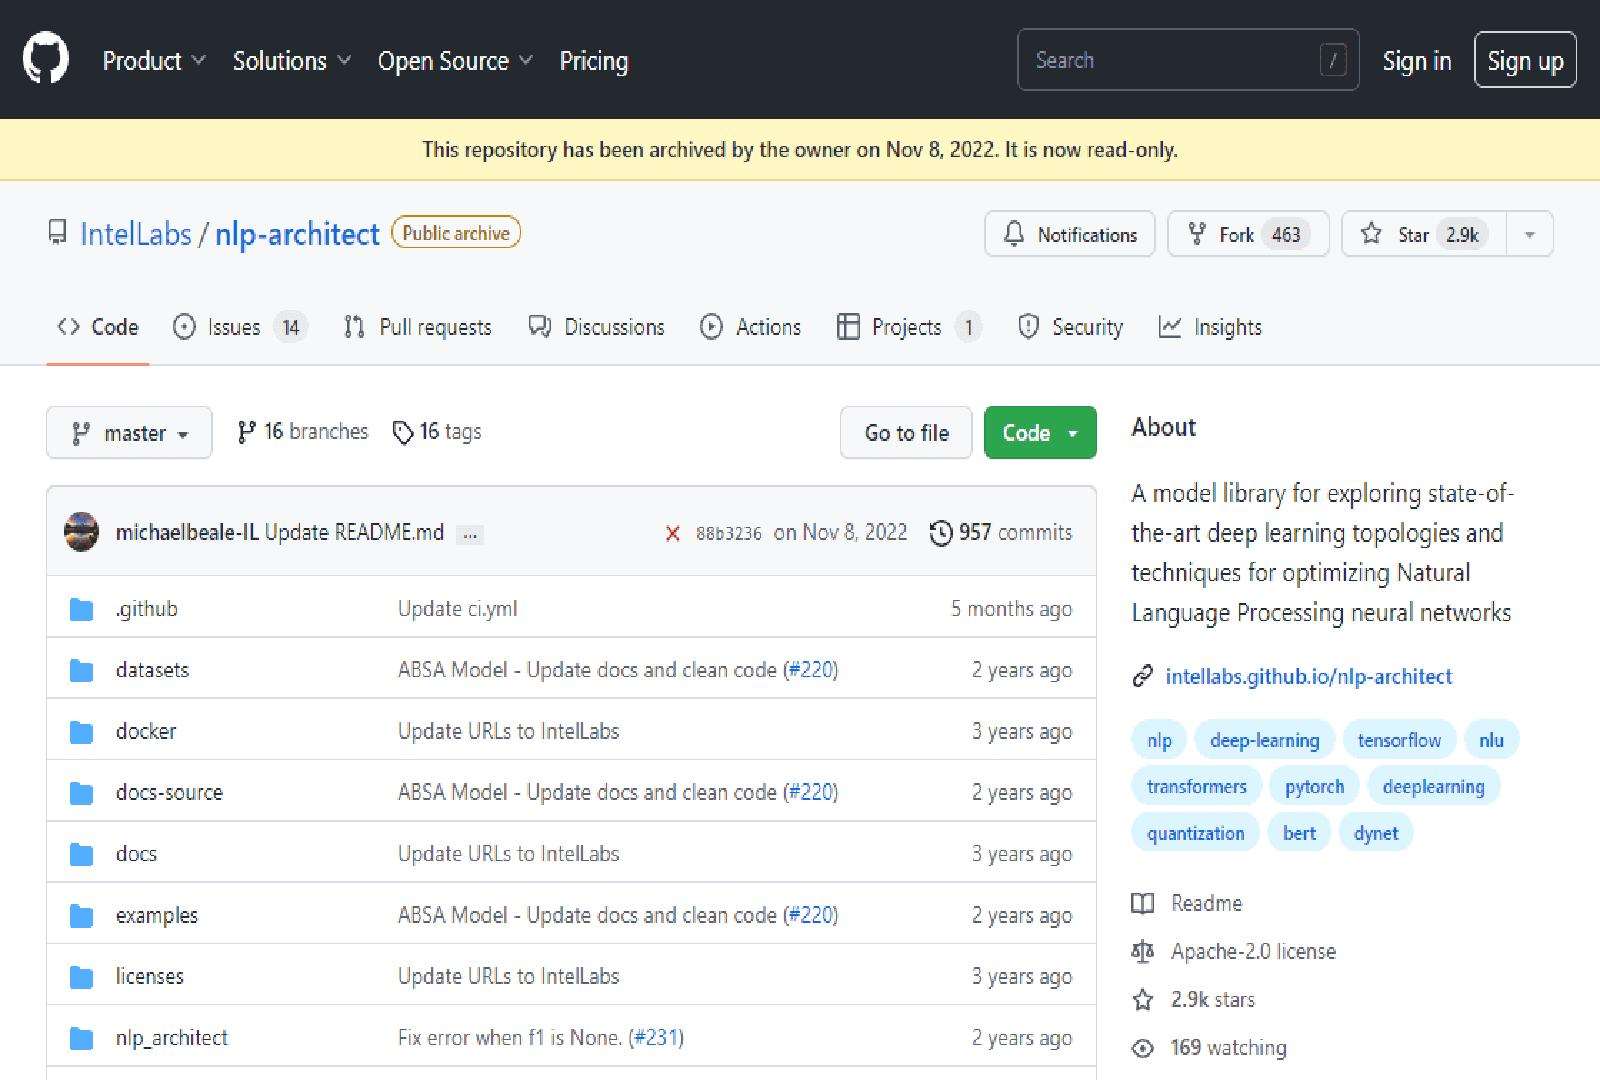Screen dimensions: 1600x1080
Task: Select the Code tab icon
Action: [x=68, y=326]
